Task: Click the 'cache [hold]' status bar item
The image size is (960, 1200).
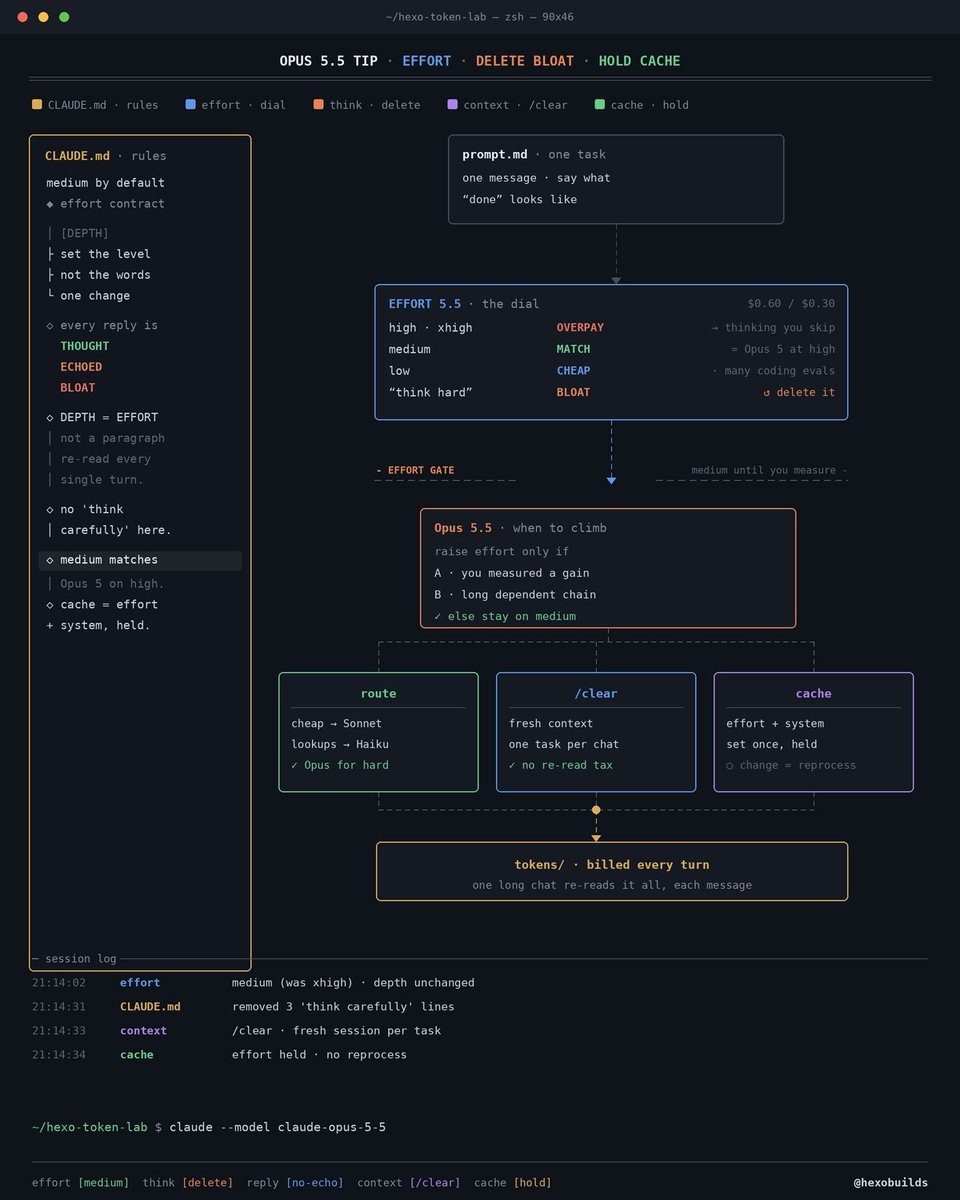Action: tap(513, 1183)
